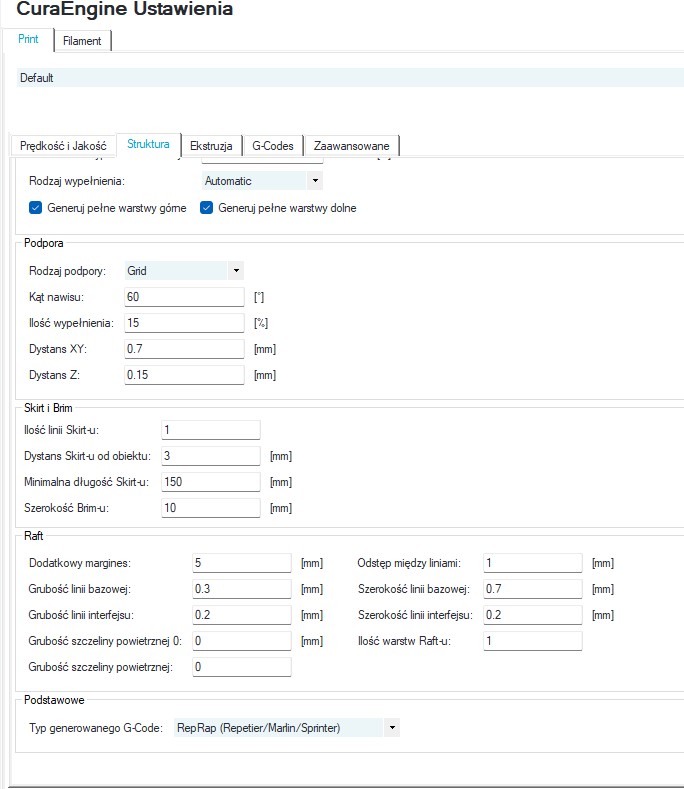Open Rodzaj wypełnienia Automatic dropdown
The height and width of the screenshot is (789, 684).
(262, 181)
